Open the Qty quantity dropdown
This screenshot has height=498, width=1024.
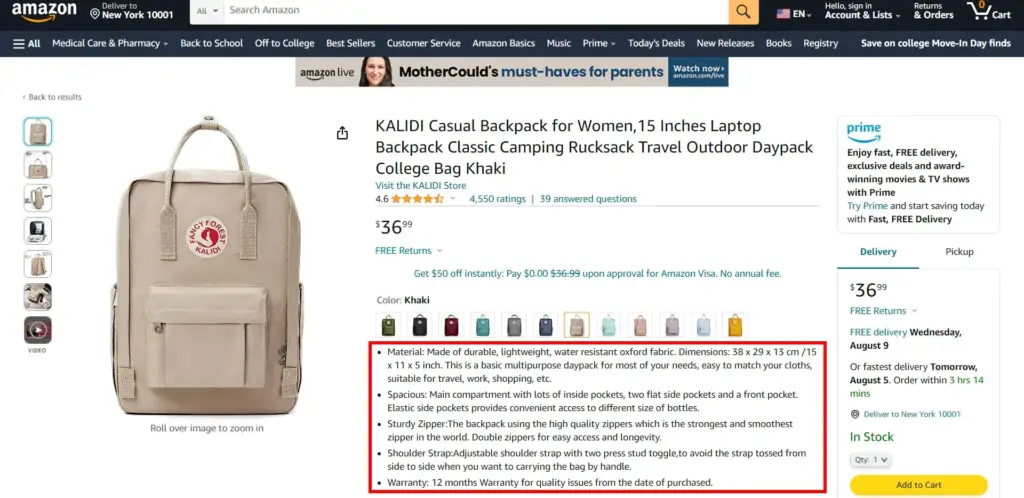coord(871,459)
